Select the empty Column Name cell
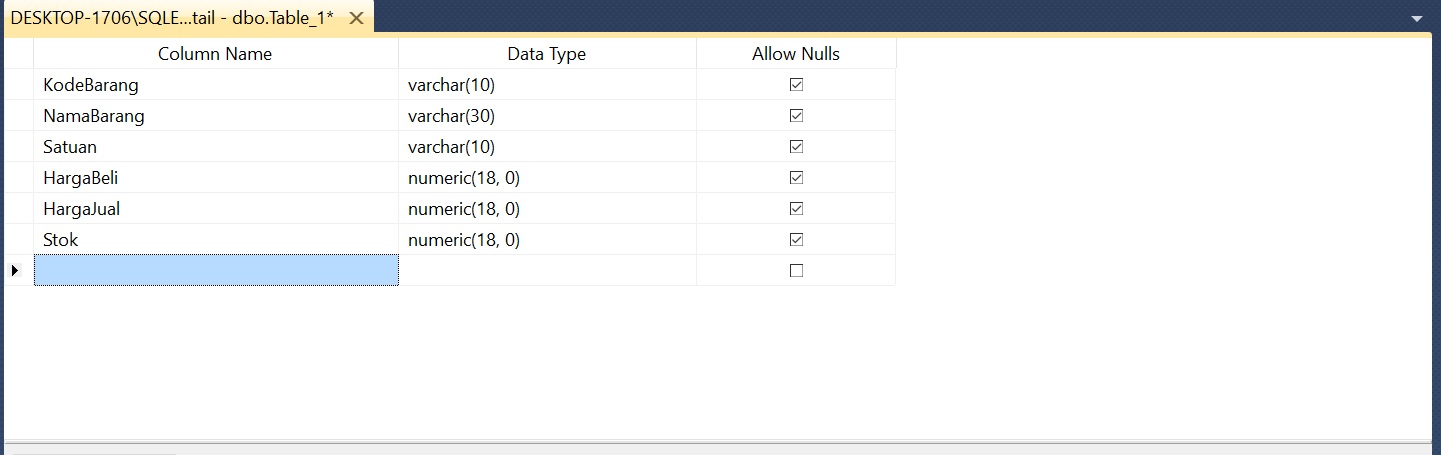Viewport: 1441px width, 455px height. 216,270
